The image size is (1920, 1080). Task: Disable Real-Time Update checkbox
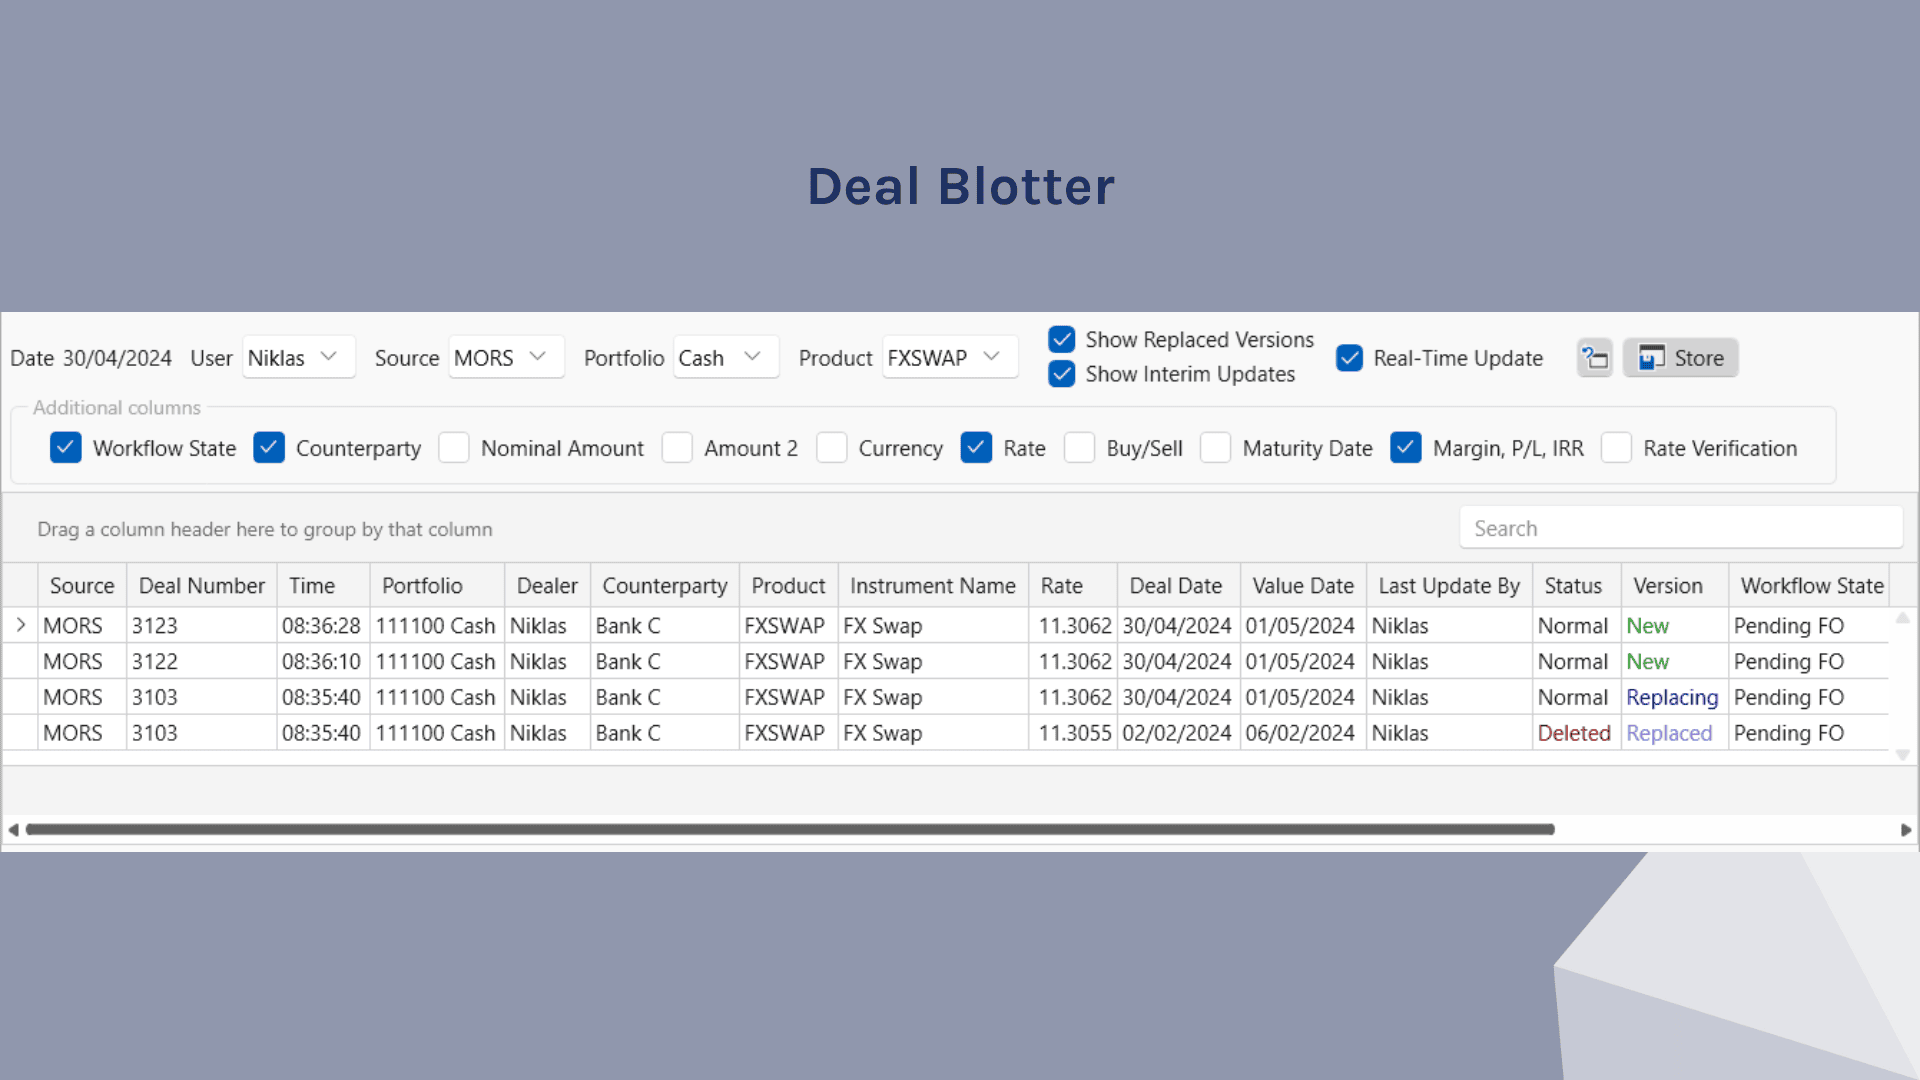1350,358
